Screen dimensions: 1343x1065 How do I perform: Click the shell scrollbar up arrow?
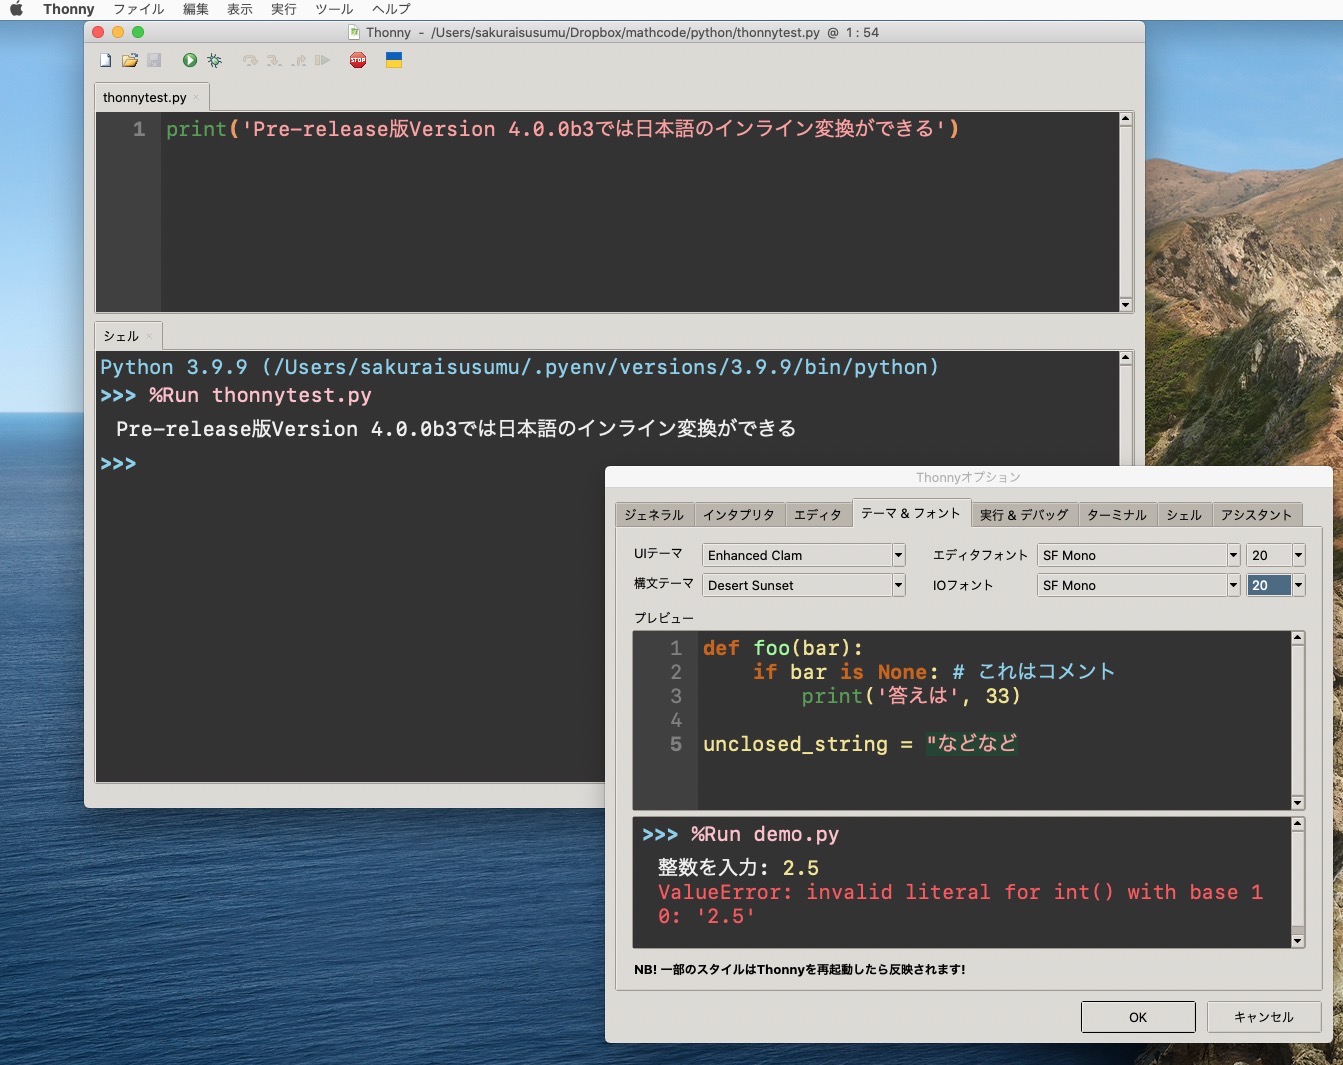tap(1126, 357)
